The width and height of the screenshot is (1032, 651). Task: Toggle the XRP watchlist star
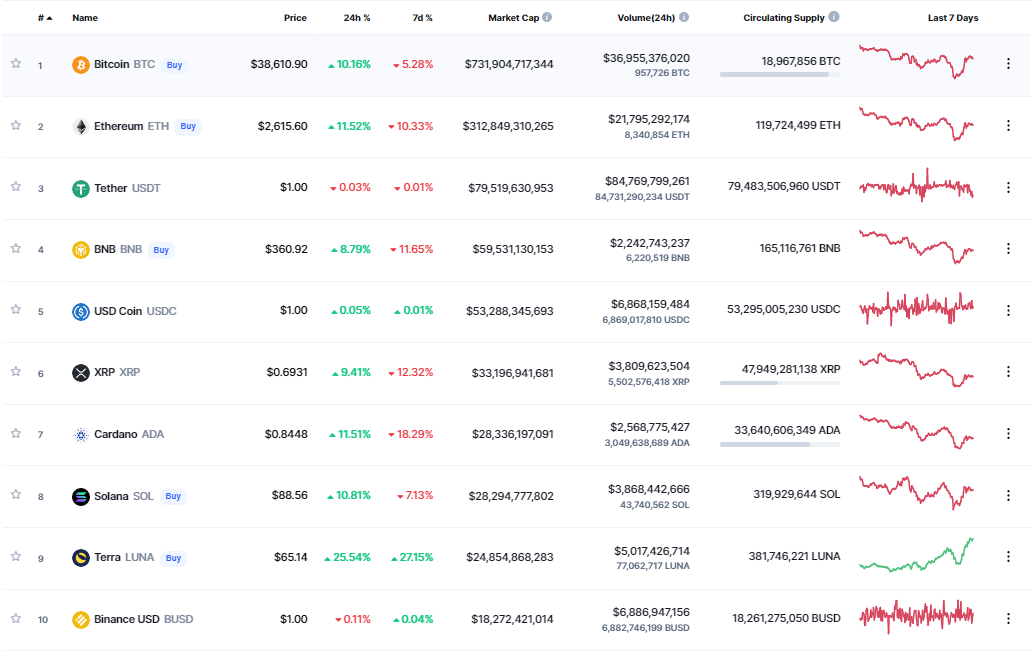pos(16,371)
